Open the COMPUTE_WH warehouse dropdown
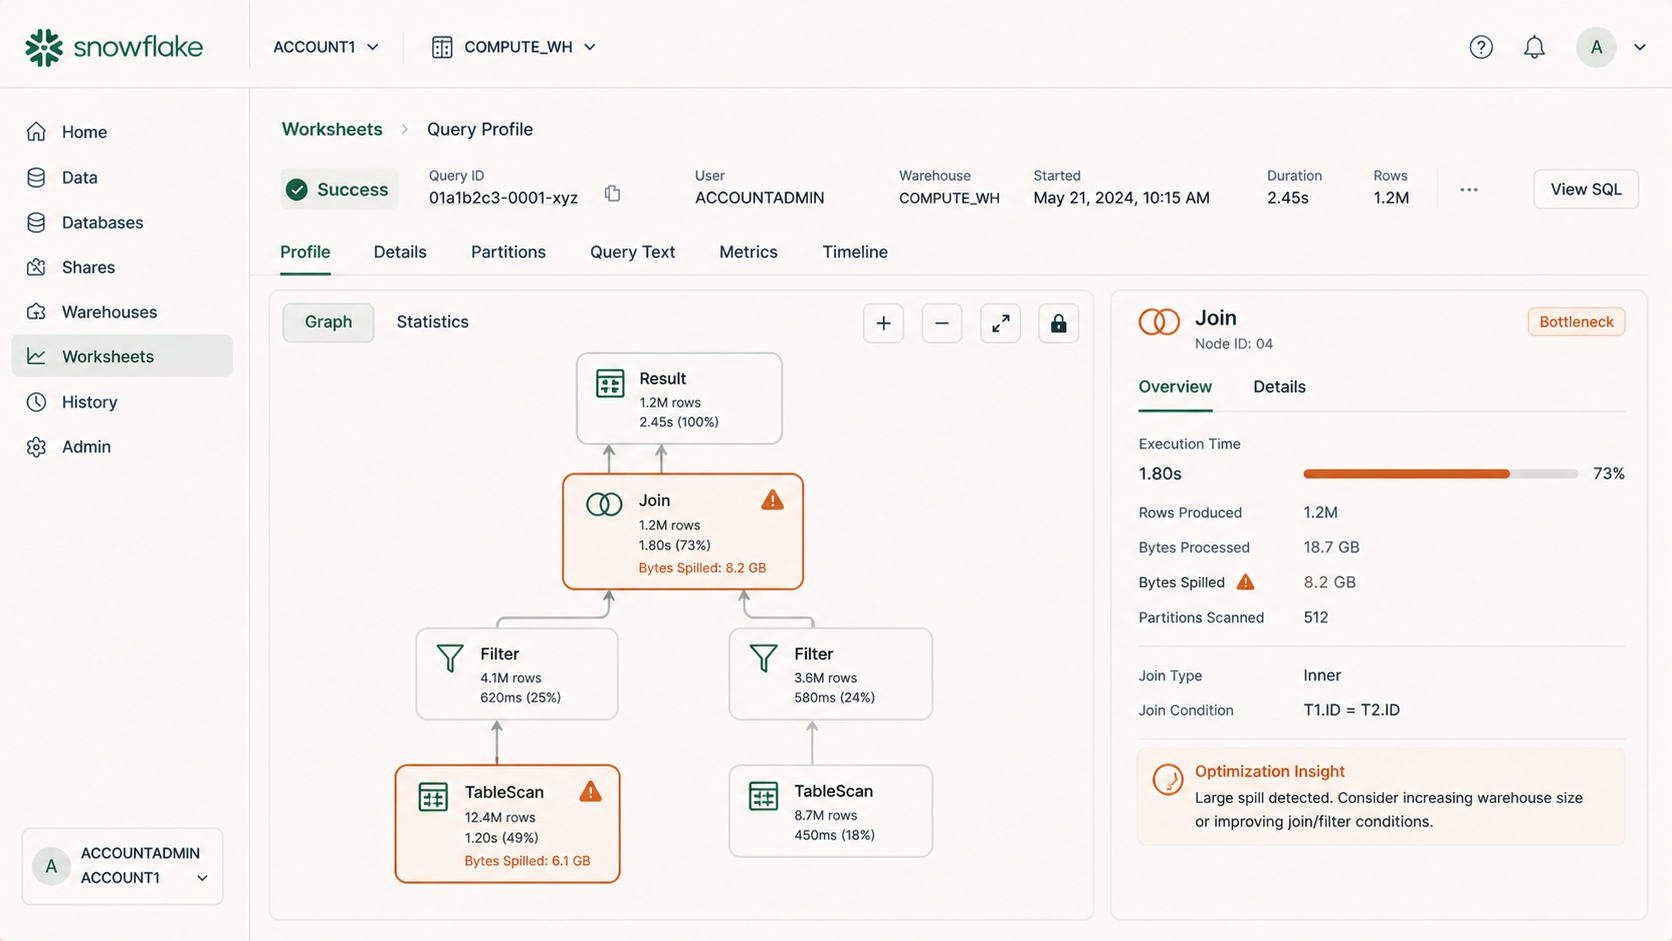The width and height of the screenshot is (1672, 941). [514, 47]
